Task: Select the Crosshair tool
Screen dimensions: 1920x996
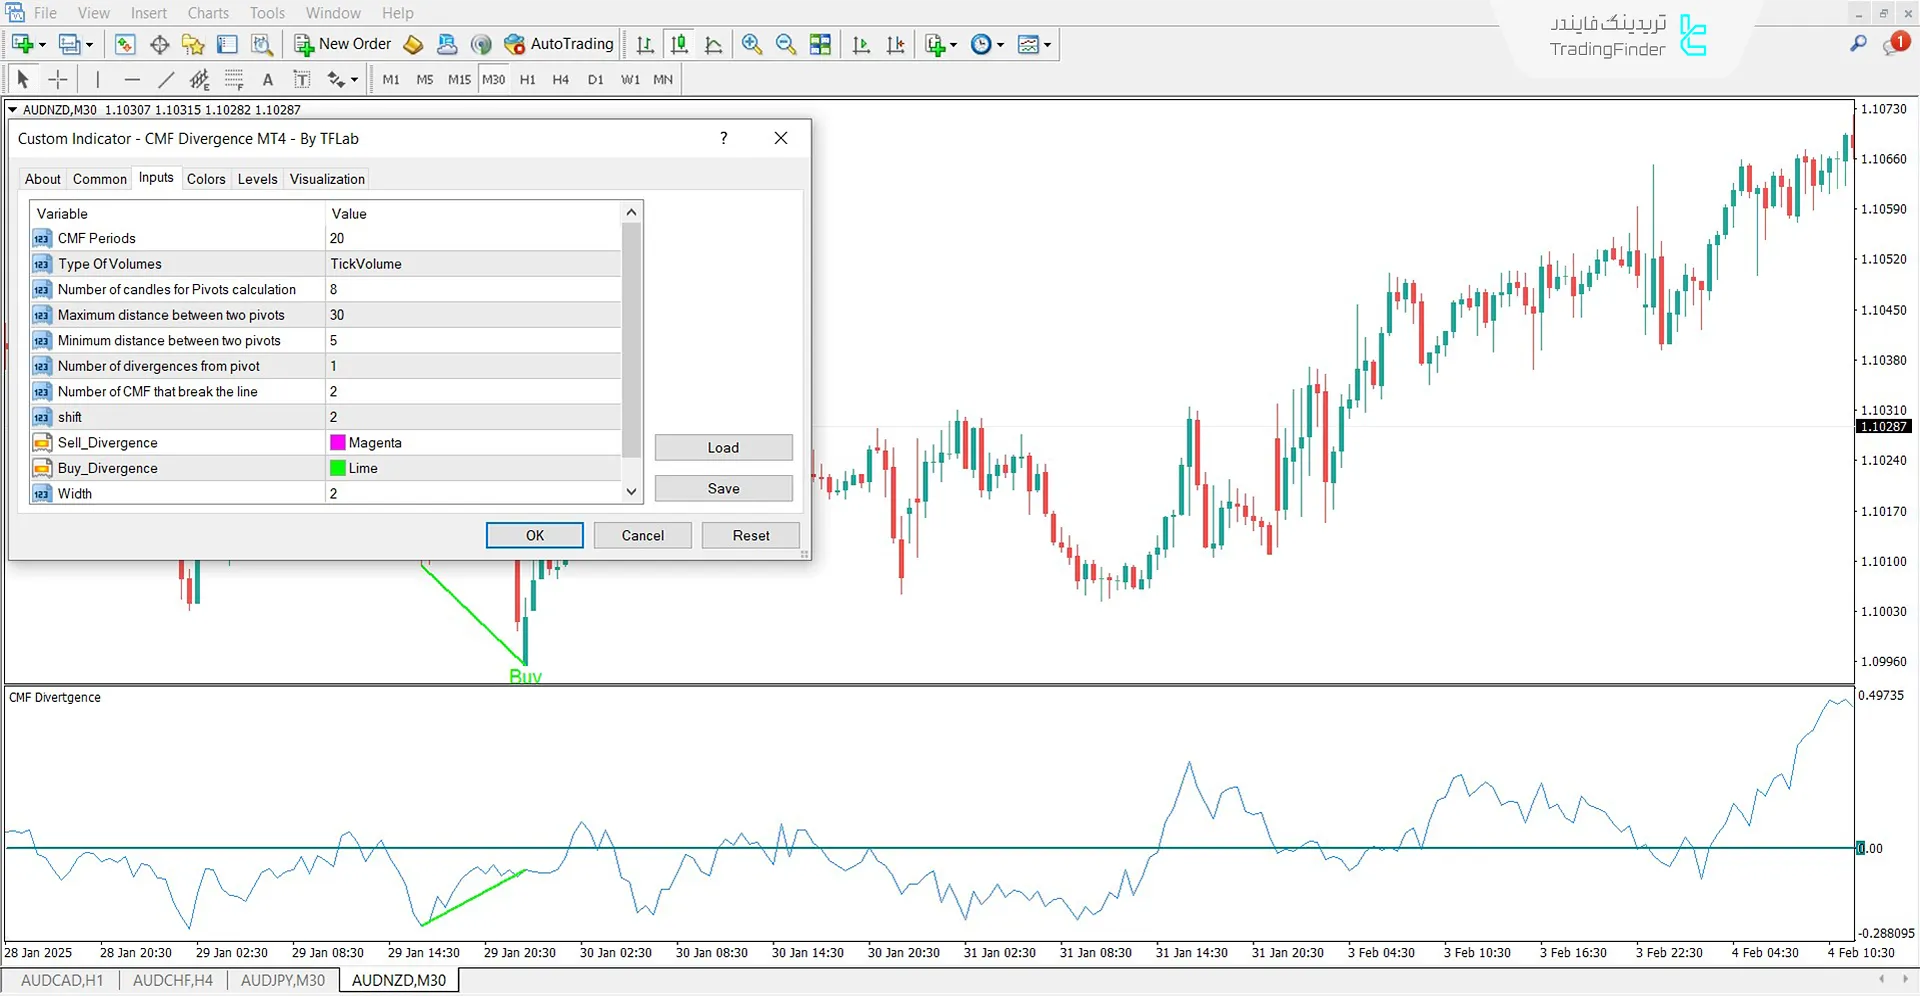Action: tap(57, 79)
